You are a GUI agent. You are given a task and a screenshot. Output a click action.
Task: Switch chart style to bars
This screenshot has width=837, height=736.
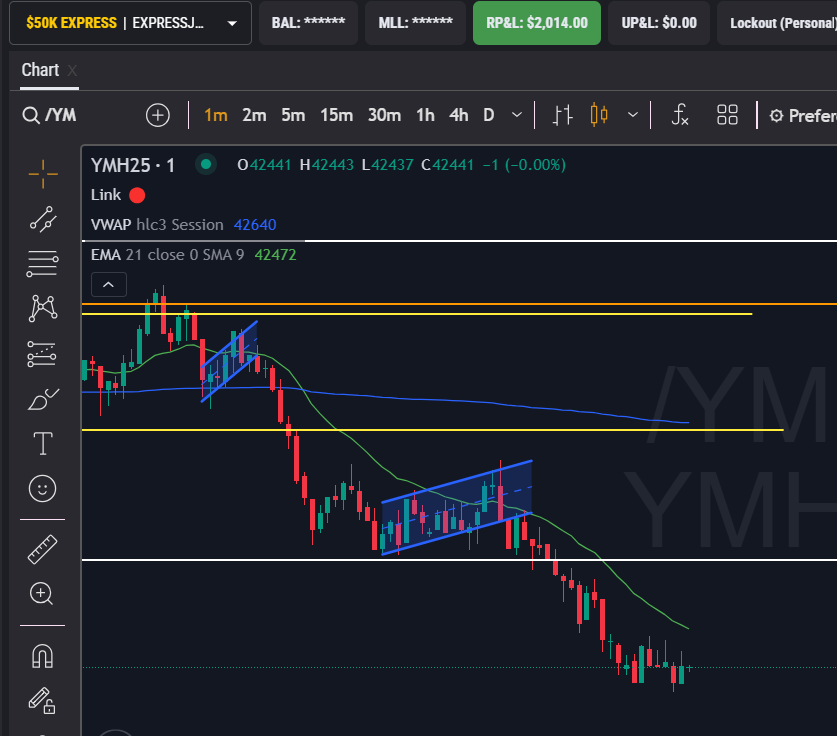point(562,115)
